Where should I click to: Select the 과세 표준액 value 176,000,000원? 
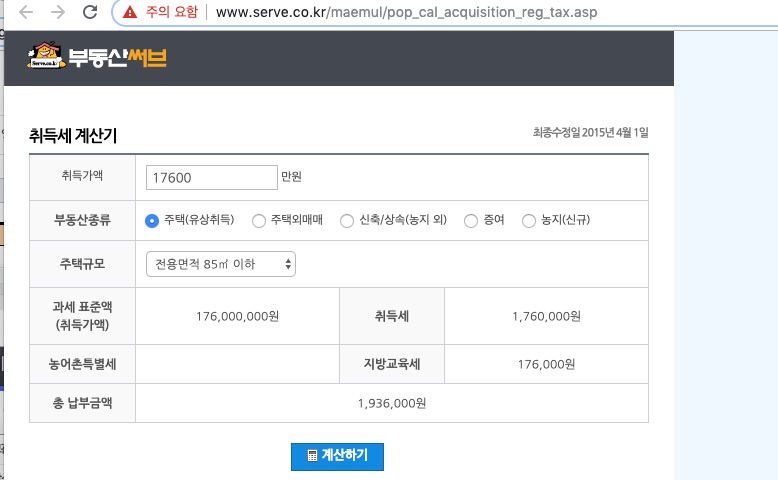(237, 316)
